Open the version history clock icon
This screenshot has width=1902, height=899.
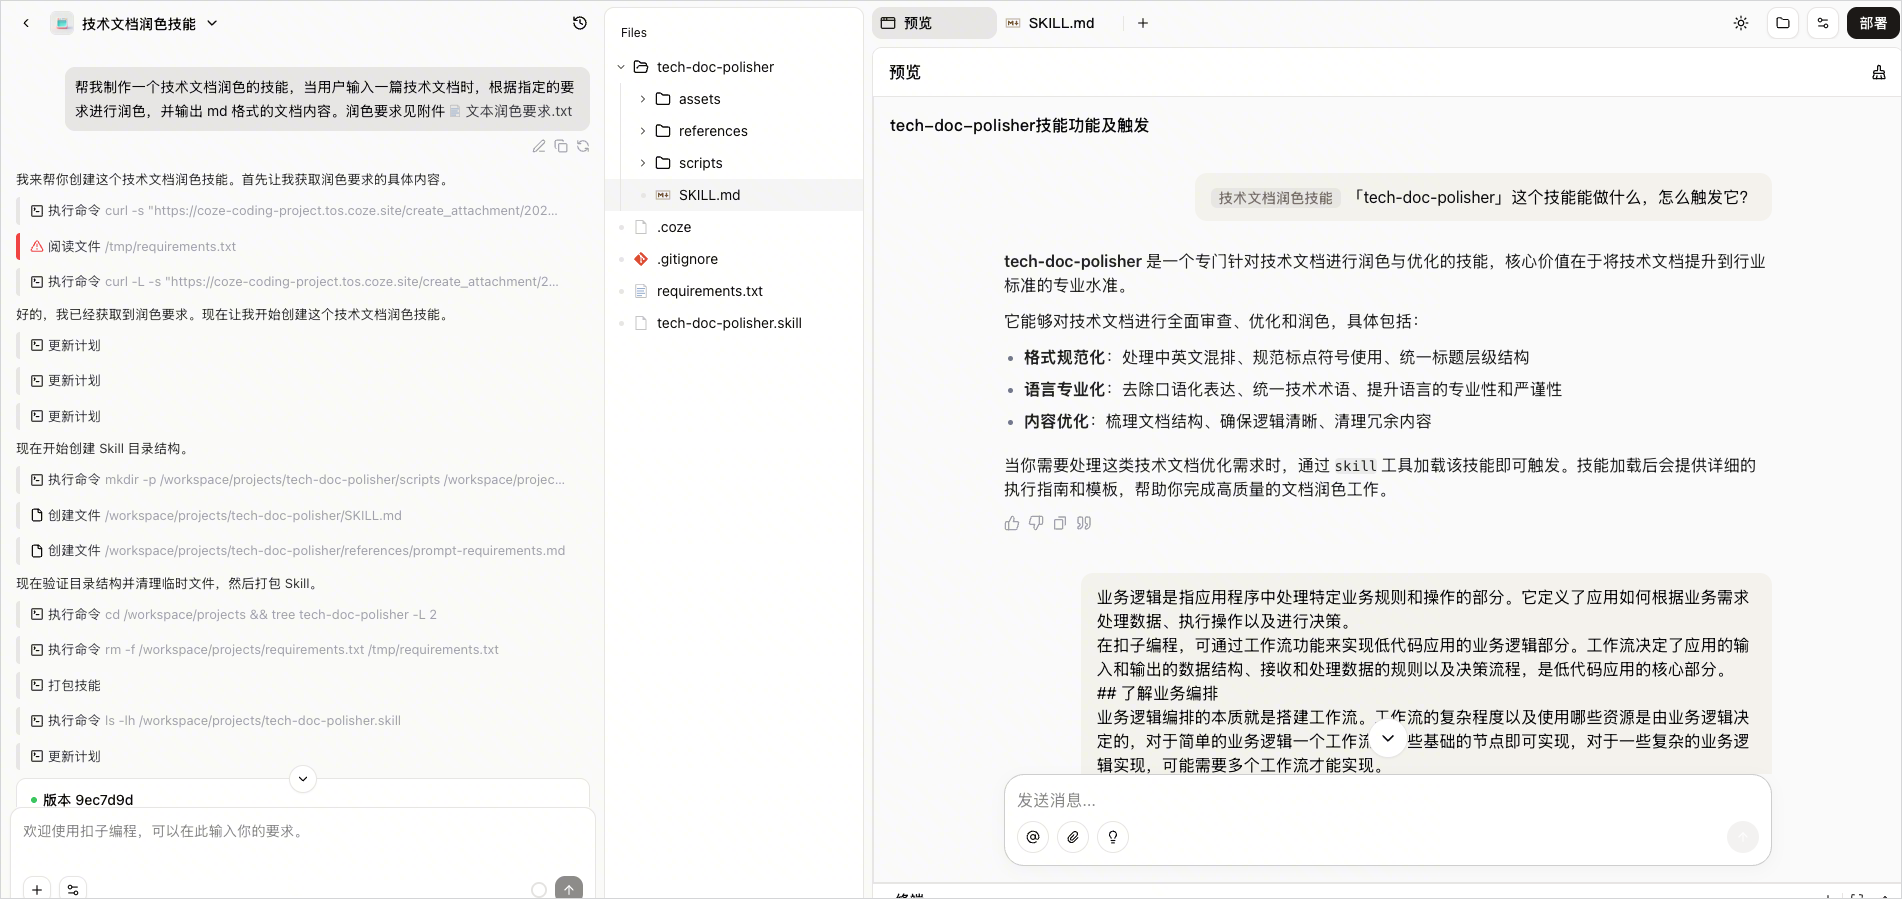pos(579,23)
